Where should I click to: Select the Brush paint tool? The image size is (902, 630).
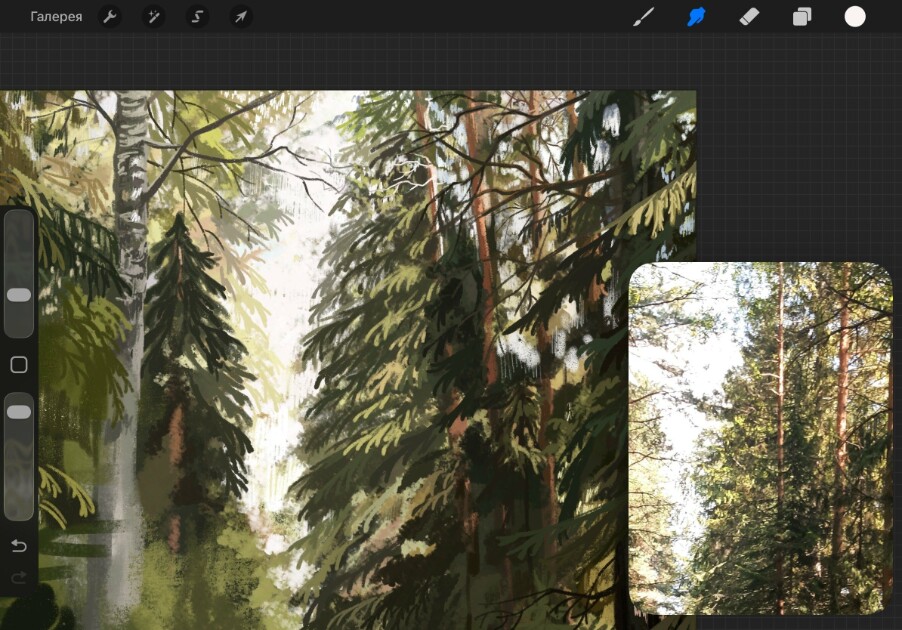(643, 17)
